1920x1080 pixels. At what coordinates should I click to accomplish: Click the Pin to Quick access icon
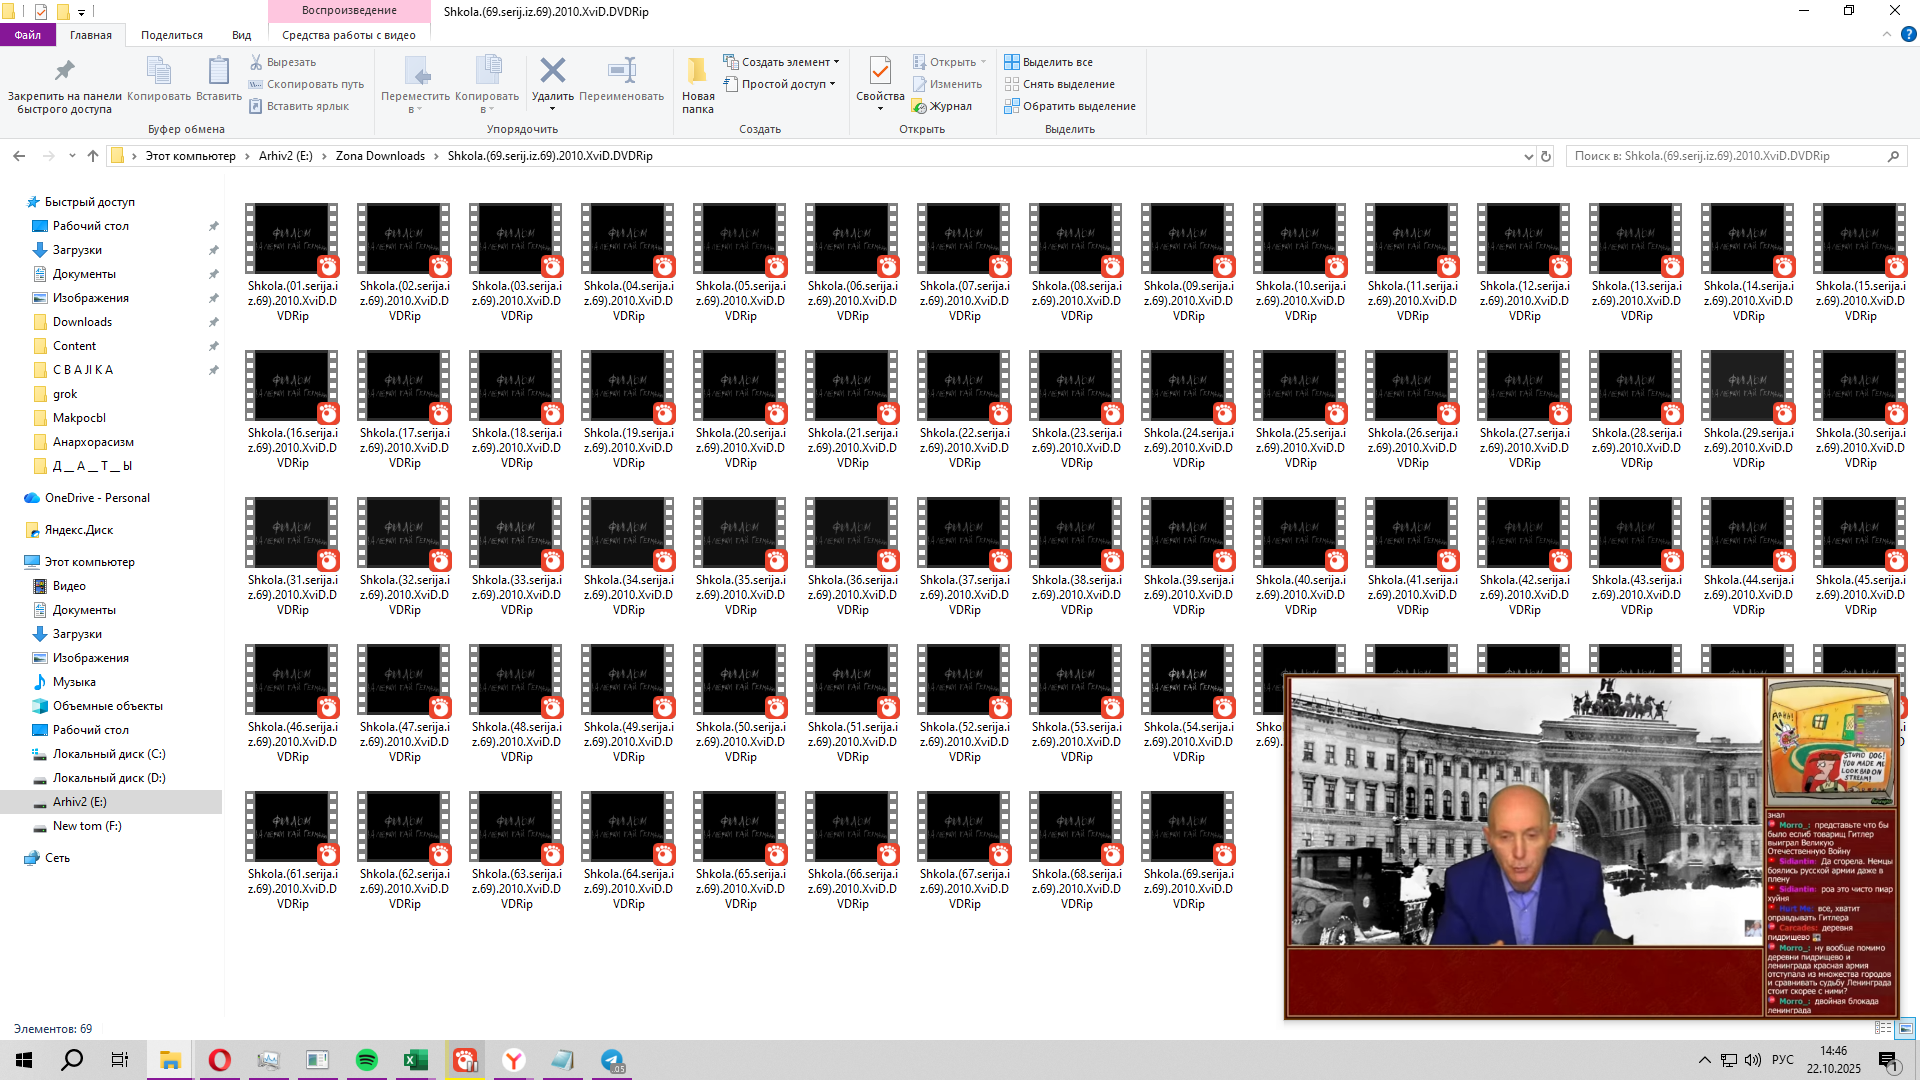click(x=64, y=72)
